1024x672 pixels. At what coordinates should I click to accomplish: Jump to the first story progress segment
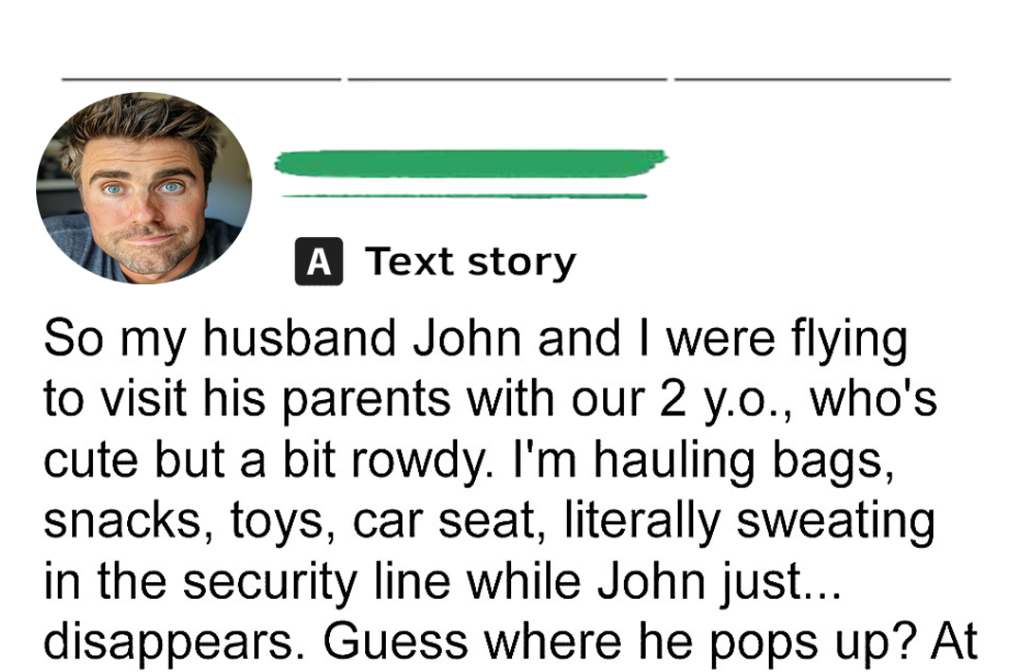201,79
